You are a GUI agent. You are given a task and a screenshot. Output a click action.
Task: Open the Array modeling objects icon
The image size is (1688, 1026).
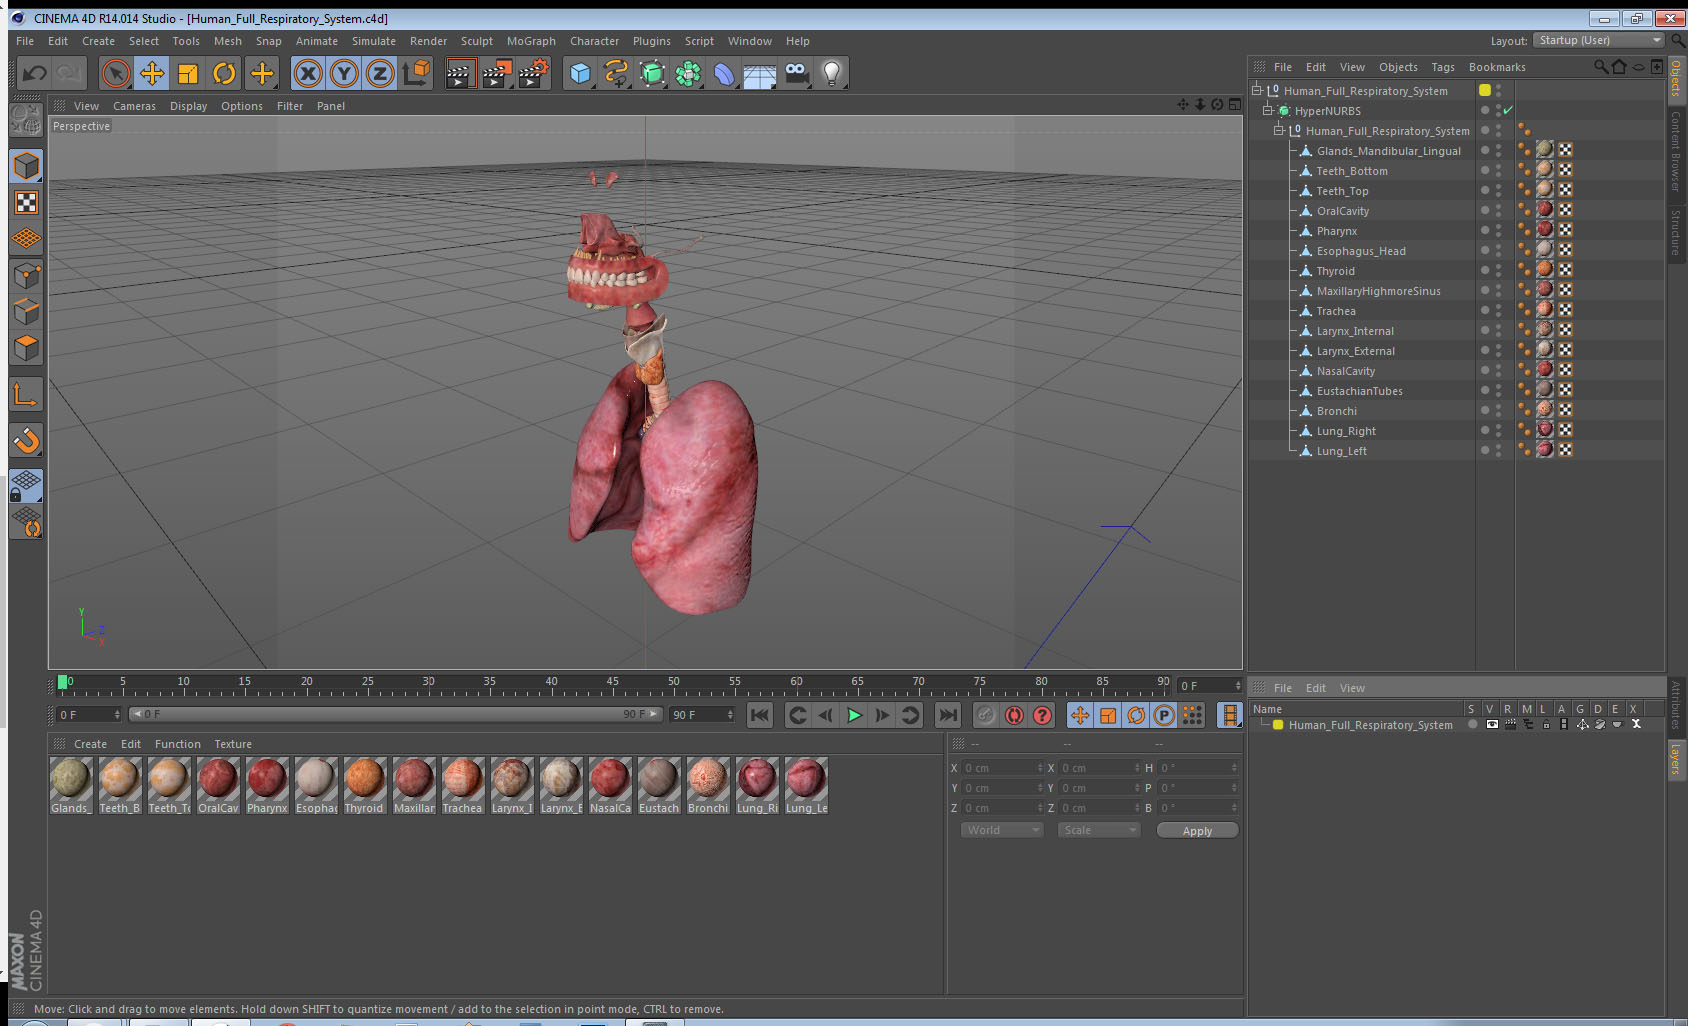(x=688, y=73)
